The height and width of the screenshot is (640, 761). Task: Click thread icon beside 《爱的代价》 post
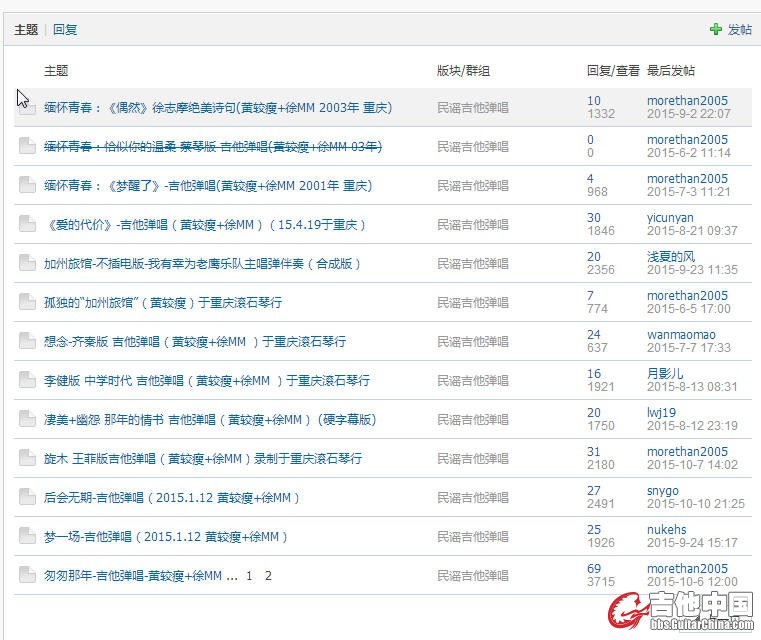(x=27, y=225)
